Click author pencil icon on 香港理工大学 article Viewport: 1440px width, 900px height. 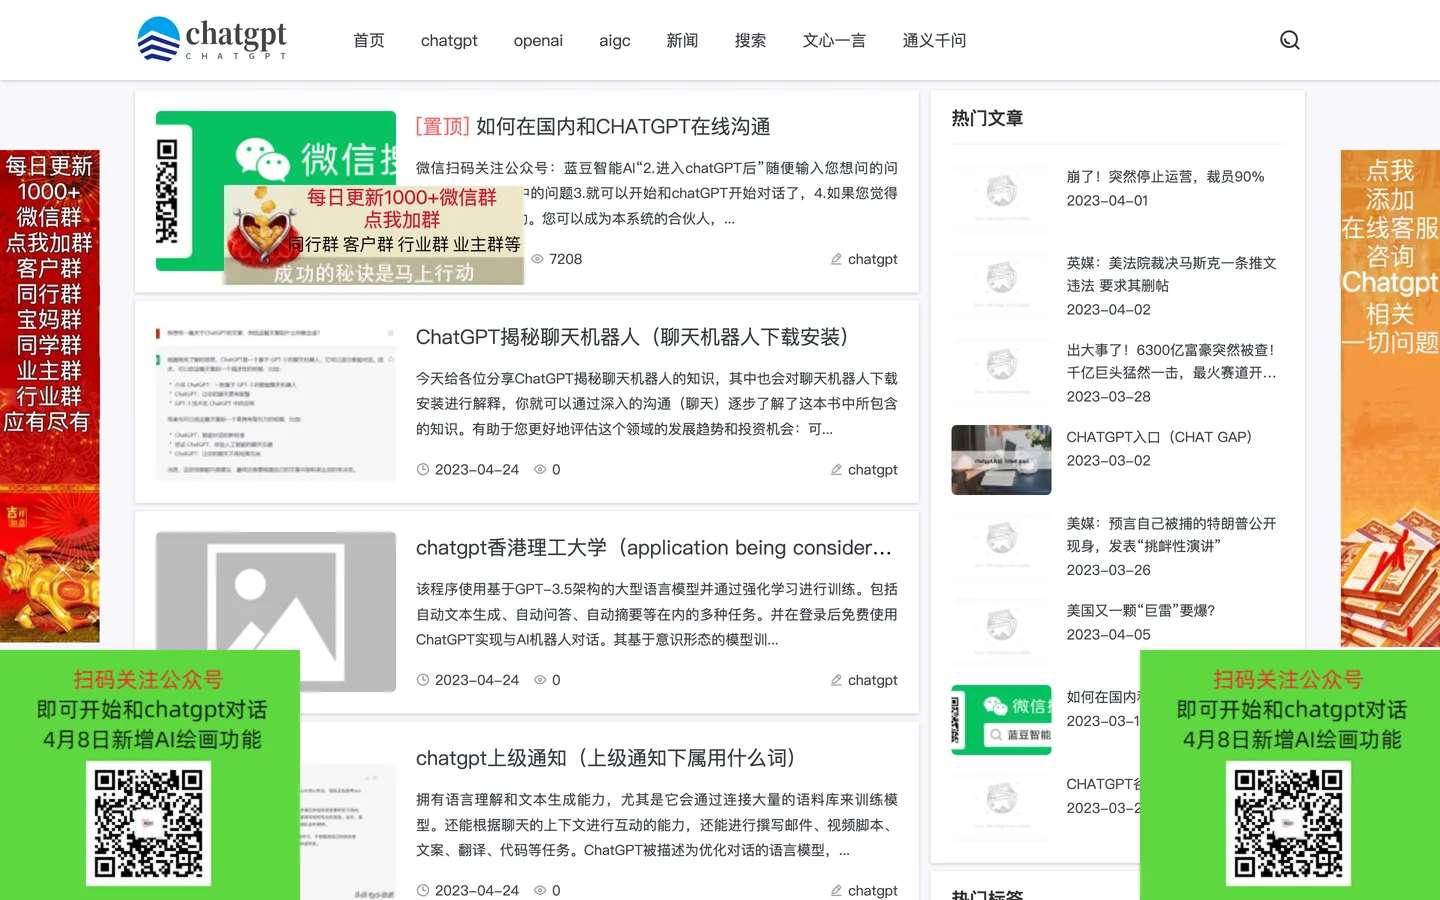[836, 680]
